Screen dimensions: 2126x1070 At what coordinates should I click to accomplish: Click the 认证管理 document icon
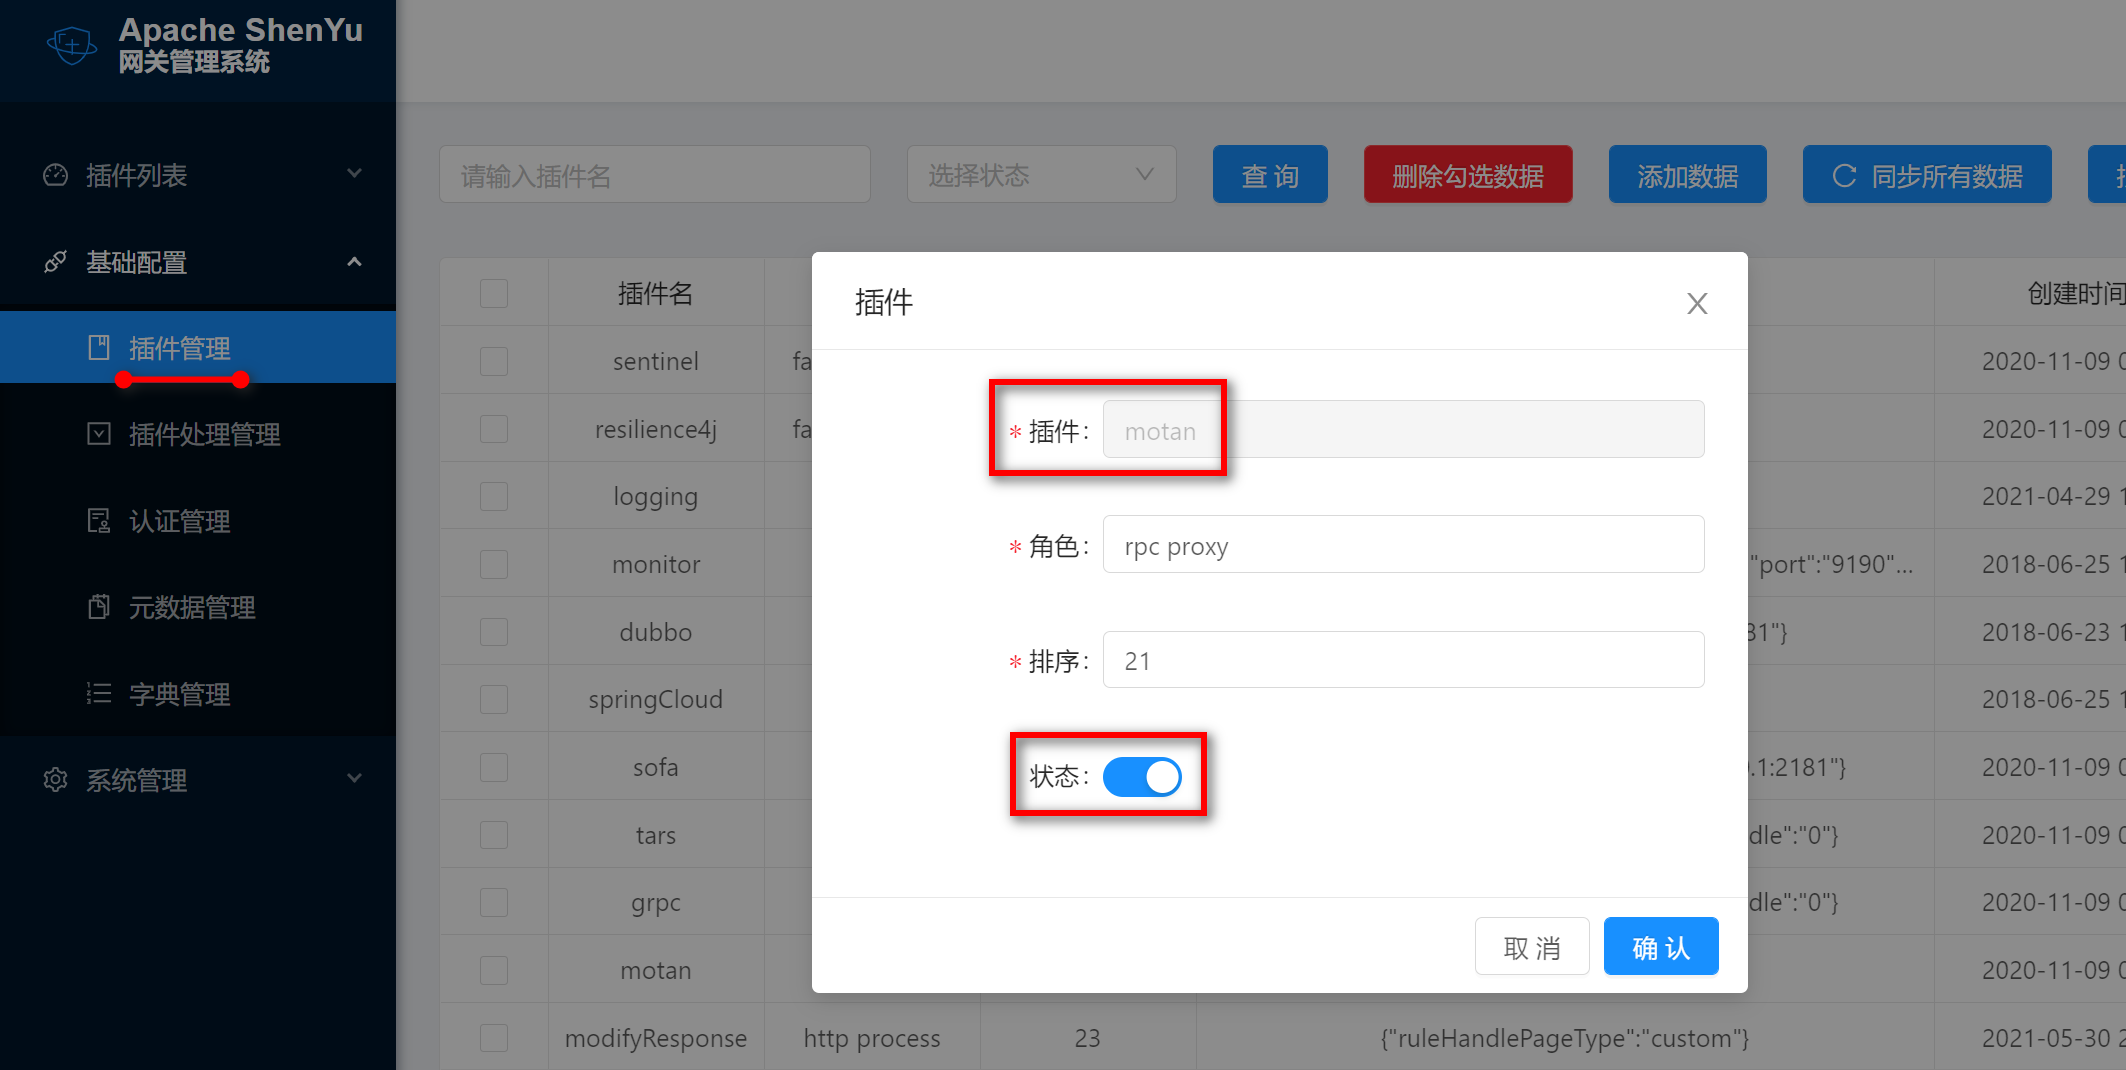(99, 521)
